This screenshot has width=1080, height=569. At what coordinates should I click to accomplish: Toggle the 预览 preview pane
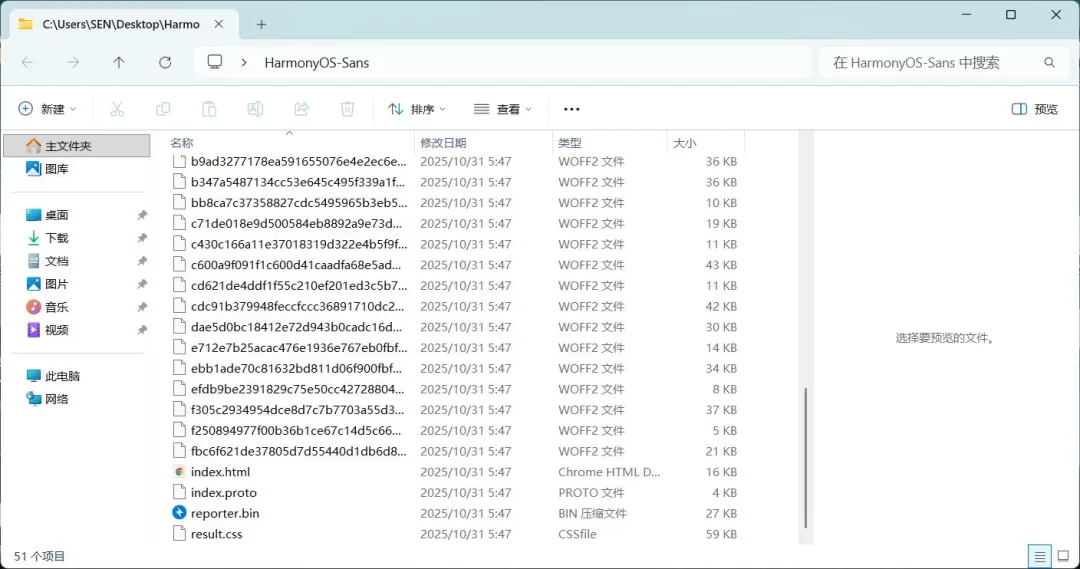click(x=1034, y=109)
